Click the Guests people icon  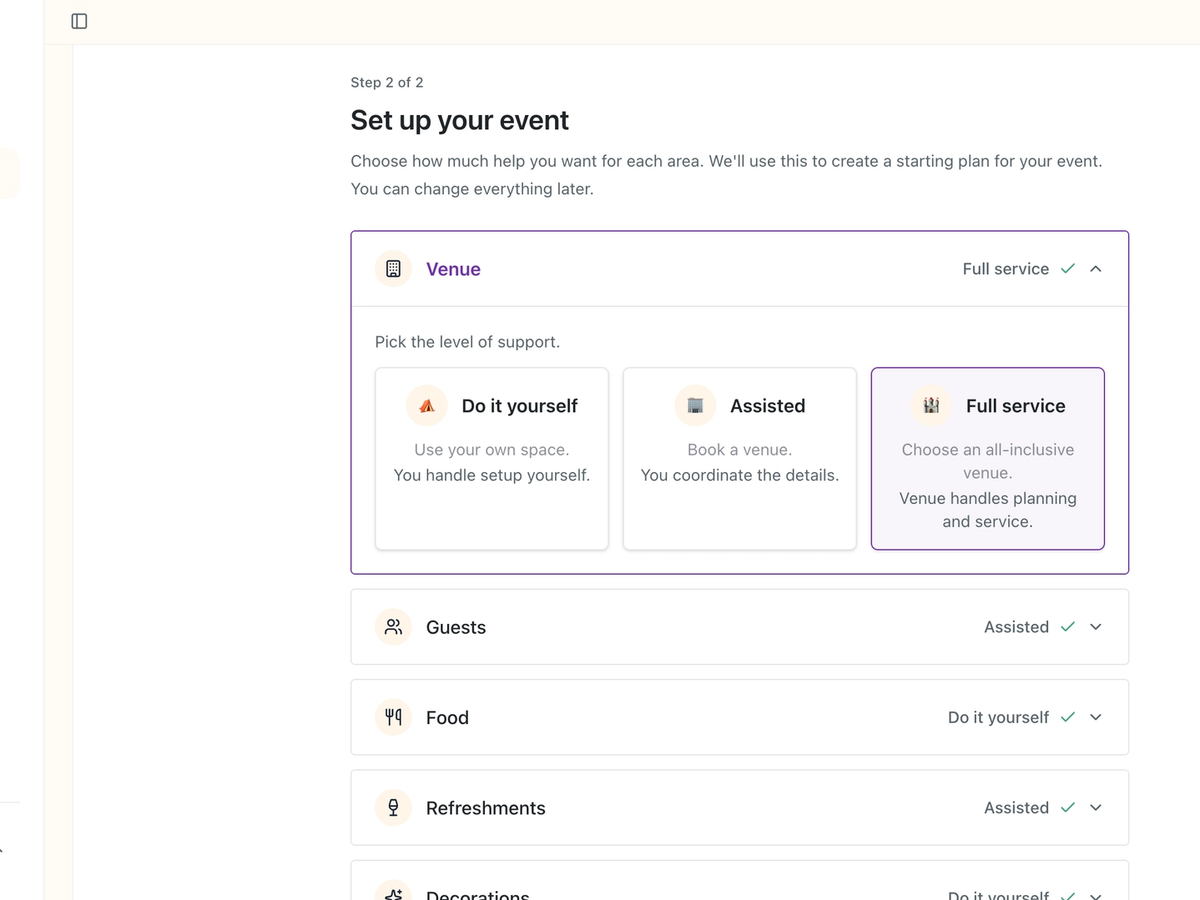click(x=393, y=627)
